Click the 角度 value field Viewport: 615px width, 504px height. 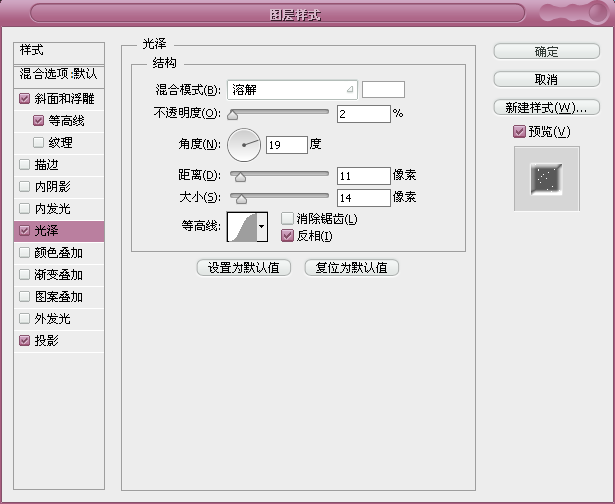tap(287, 145)
